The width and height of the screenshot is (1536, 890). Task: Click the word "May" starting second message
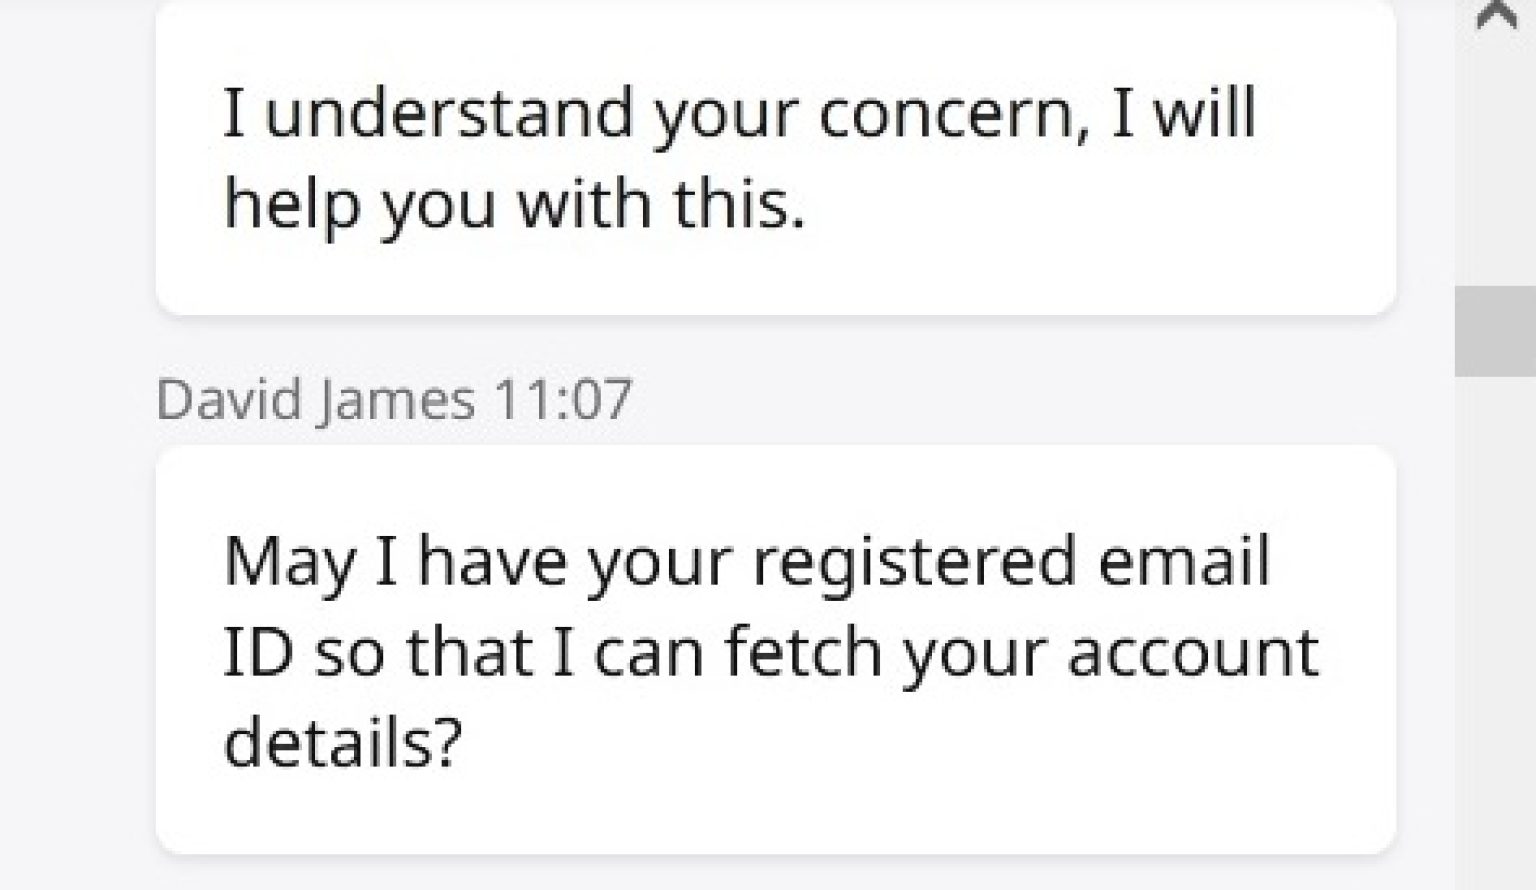[x=288, y=562]
